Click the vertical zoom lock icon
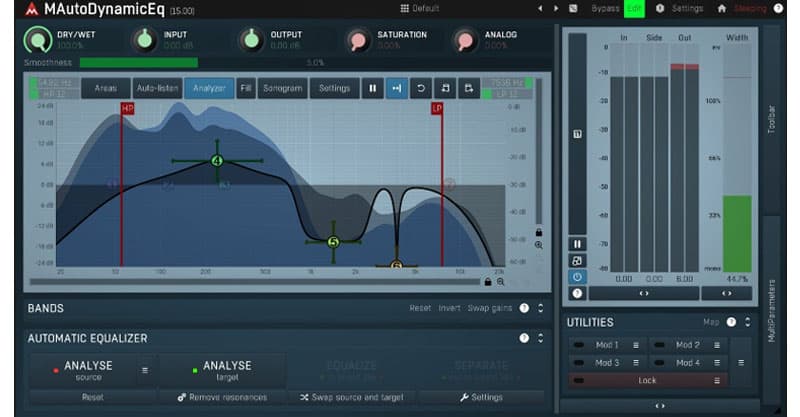 539,232
